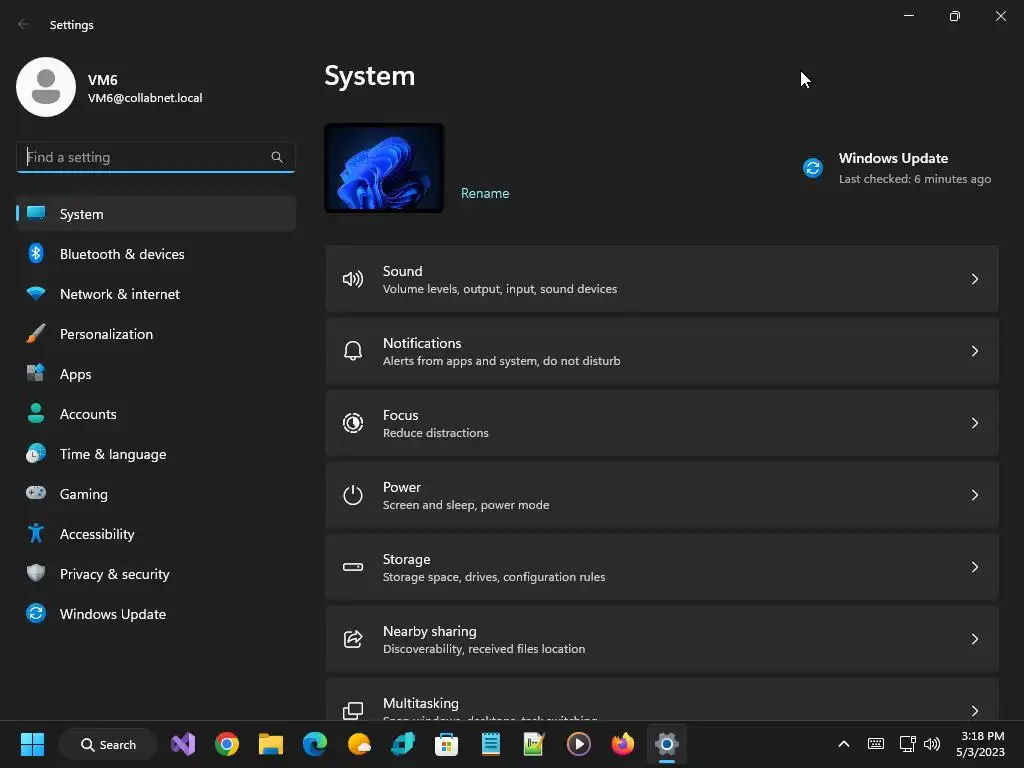Click the paintbrush Personalization icon
1024x768 pixels.
[36, 333]
